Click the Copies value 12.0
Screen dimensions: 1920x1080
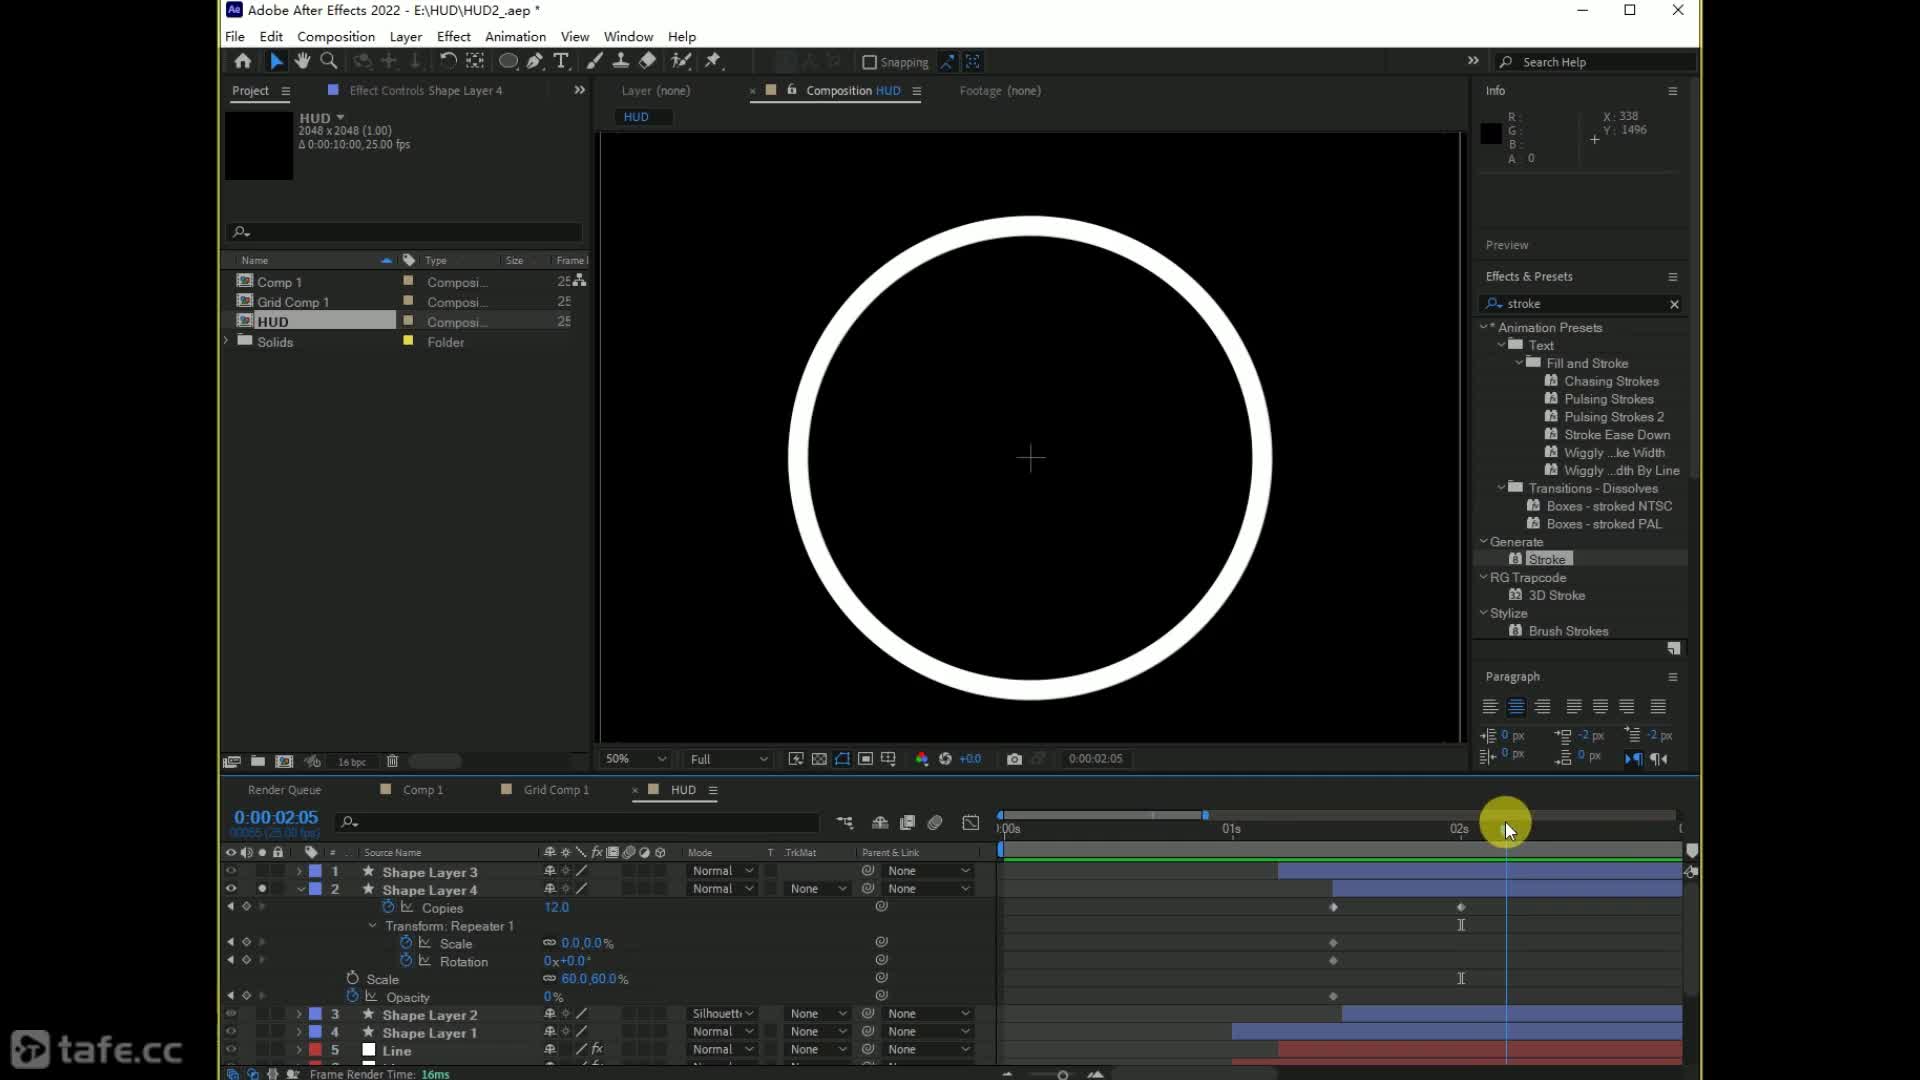[557, 907]
